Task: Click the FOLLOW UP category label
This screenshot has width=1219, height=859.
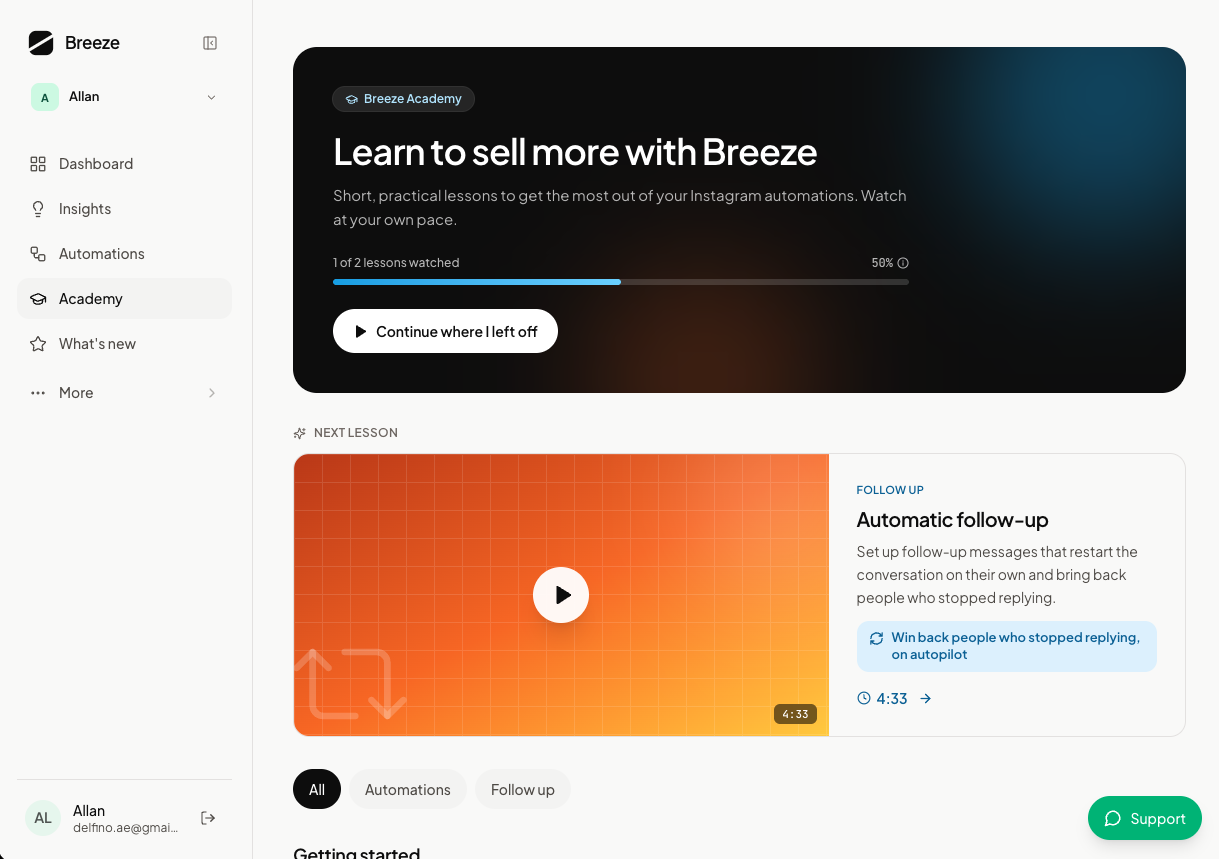Action: tap(890, 490)
